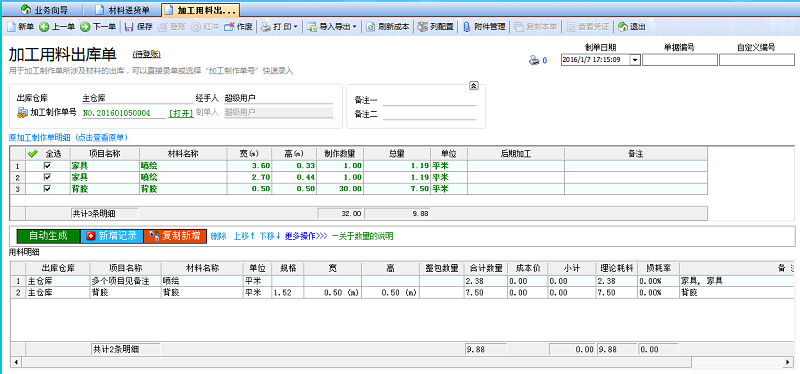Move row up with 上移
800x374 pixels.
(x=244, y=236)
